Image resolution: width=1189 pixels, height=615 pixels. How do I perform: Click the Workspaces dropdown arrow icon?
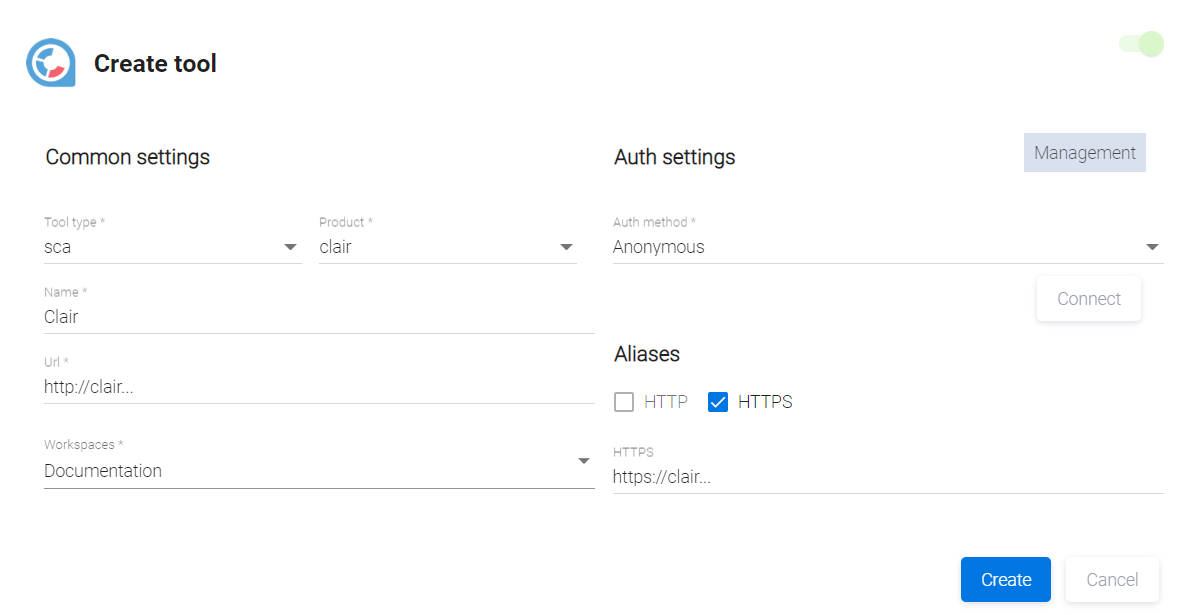583,461
